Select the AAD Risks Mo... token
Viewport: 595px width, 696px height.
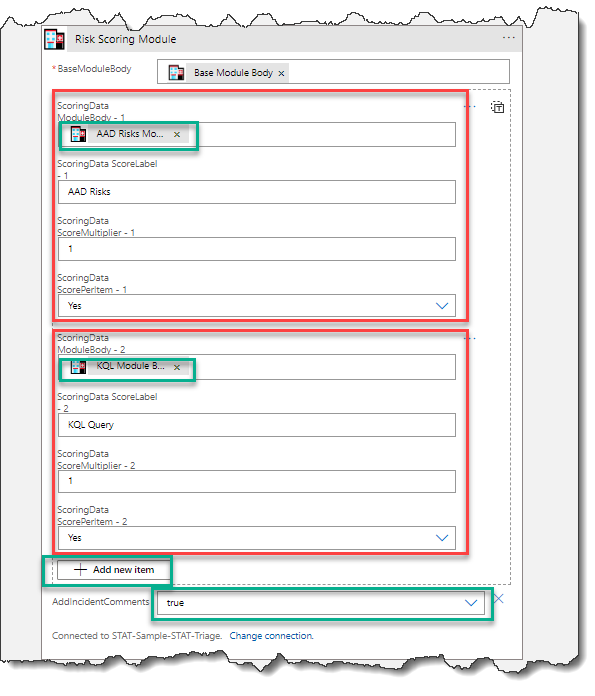(x=129, y=134)
